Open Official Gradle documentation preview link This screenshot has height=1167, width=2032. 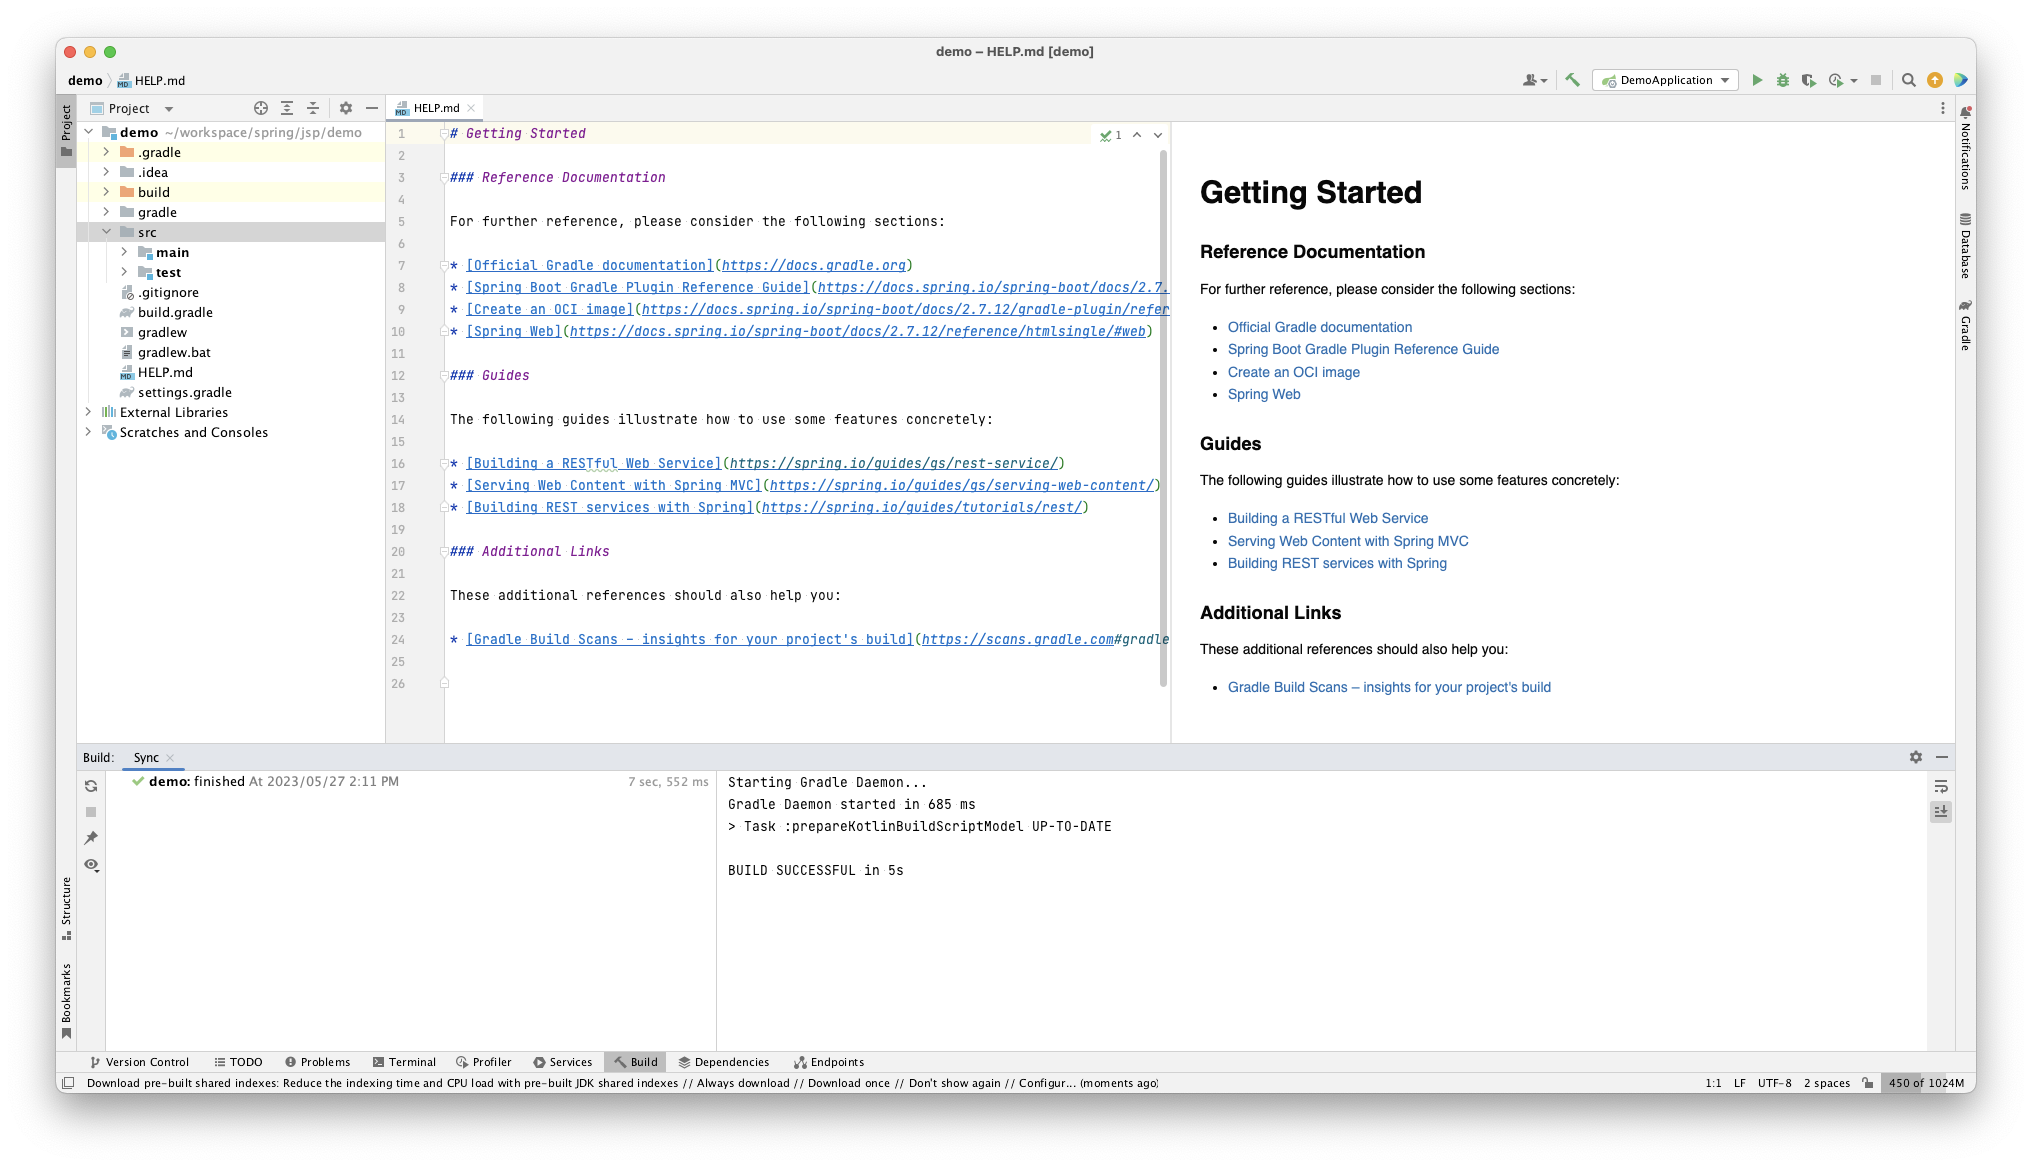(1319, 327)
